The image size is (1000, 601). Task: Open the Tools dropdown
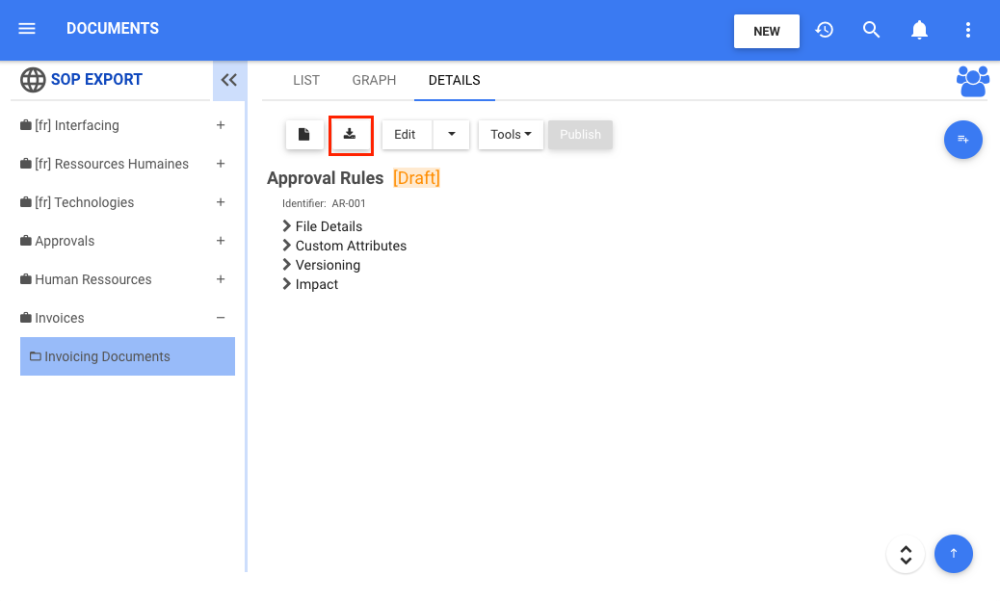coord(510,135)
